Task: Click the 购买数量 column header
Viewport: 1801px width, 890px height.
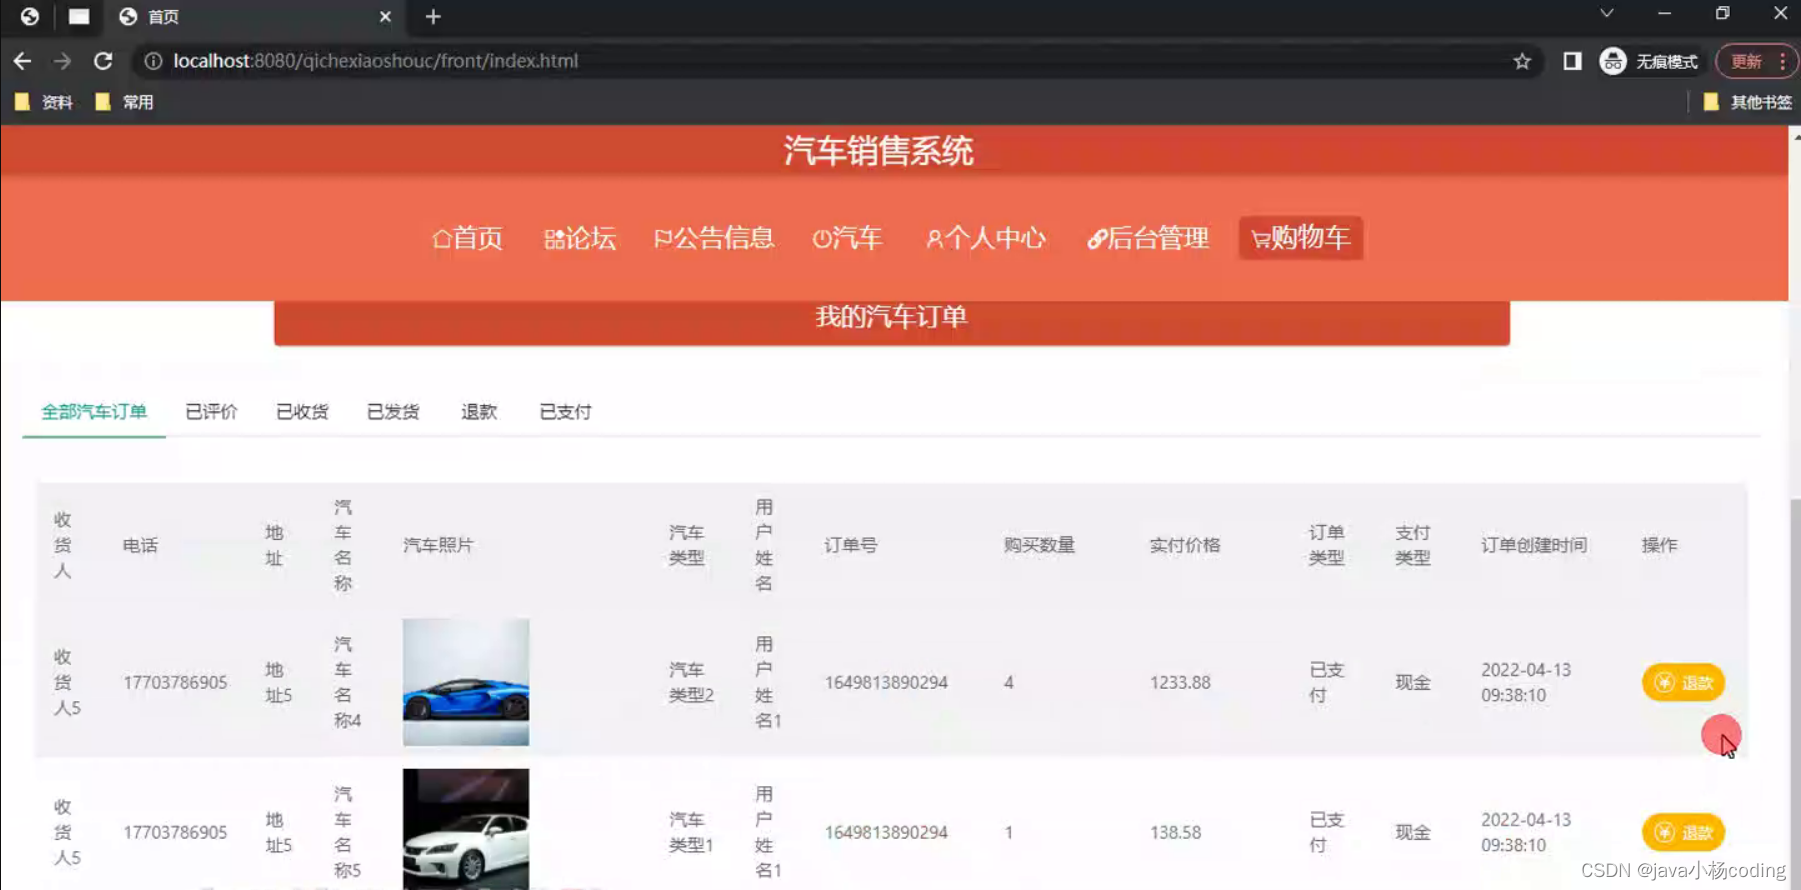Action: click(x=1039, y=545)
